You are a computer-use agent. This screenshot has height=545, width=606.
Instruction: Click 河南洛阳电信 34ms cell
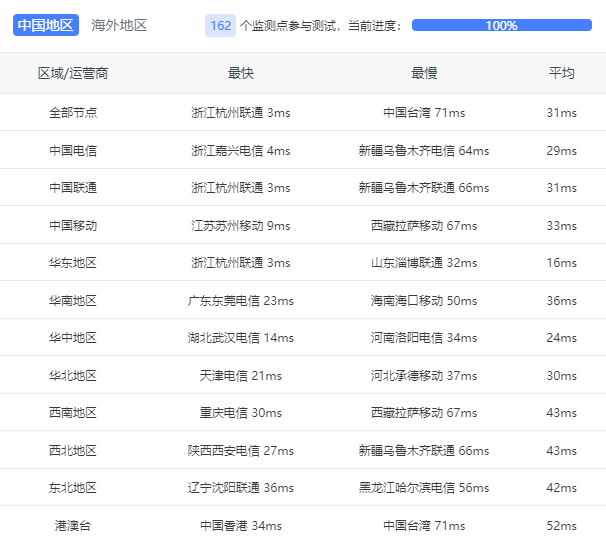pos(424,337)
